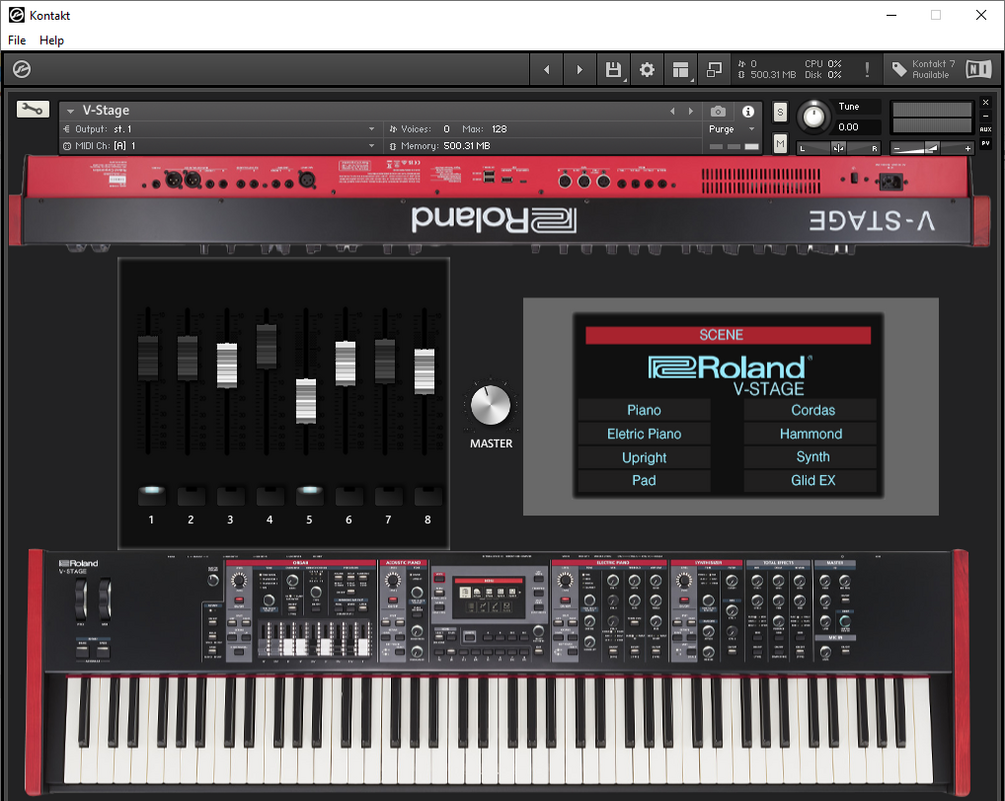Go to next instrument with right arrow
This screenshot has height=801, width=1005.
click(579, 69)
